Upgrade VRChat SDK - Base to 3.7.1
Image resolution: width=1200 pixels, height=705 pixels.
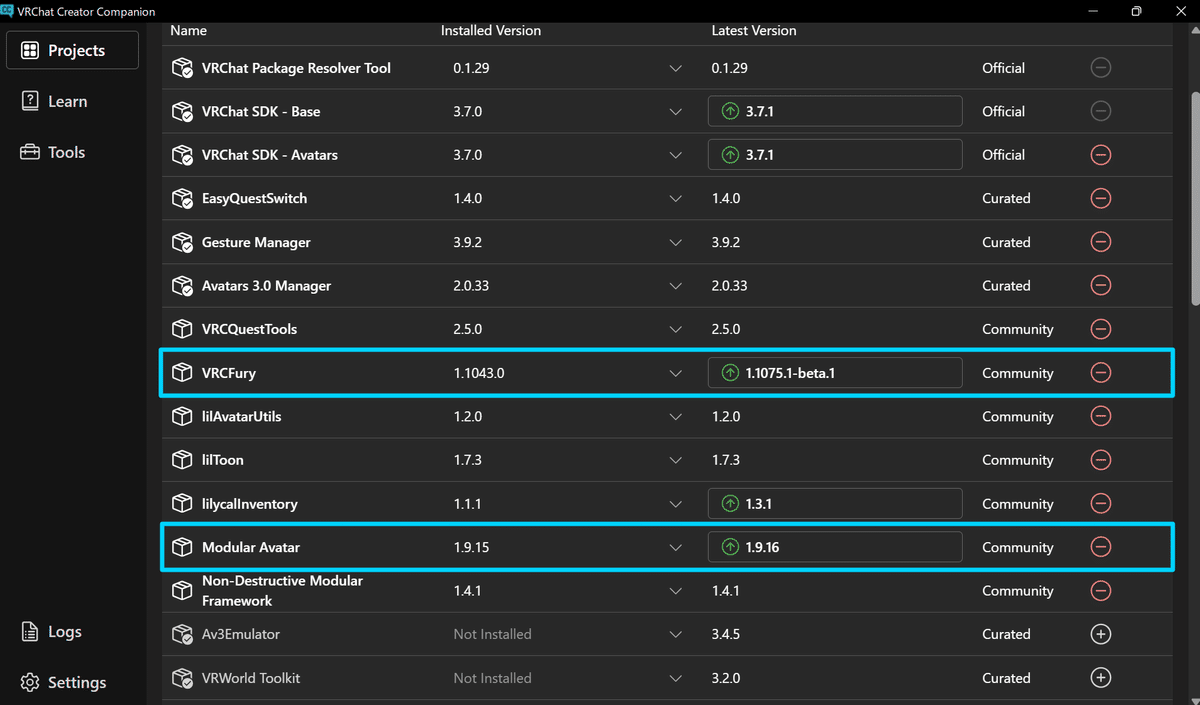tap(835, 111)
